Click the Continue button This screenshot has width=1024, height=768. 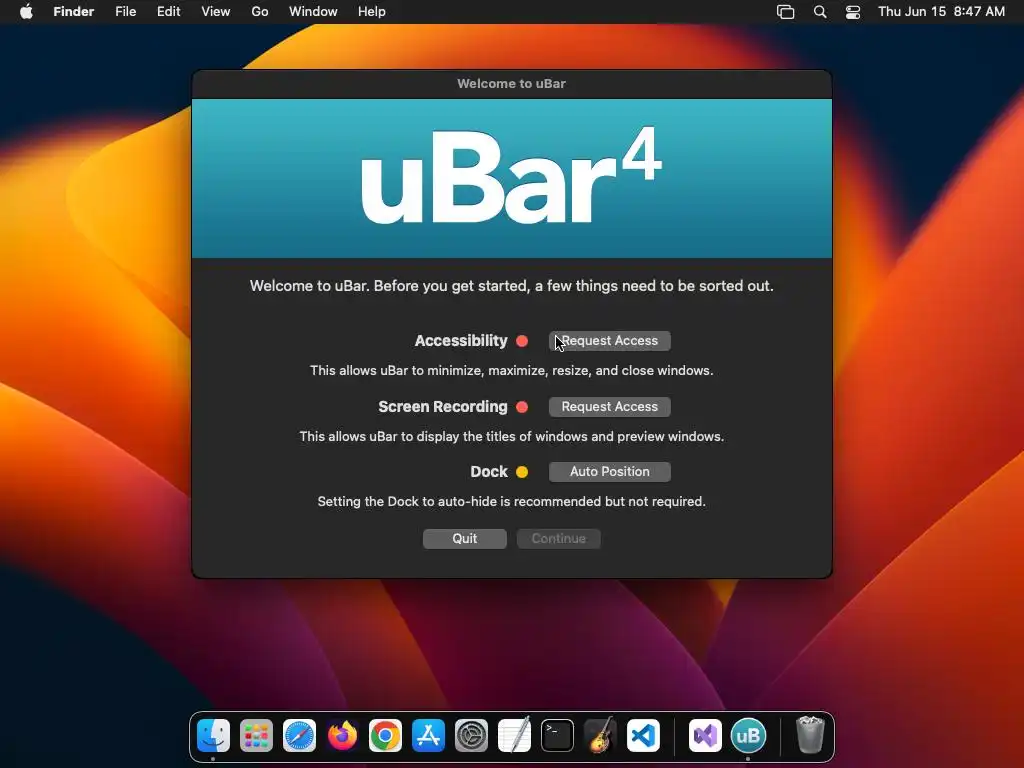pyautogui.click(x=558, y=539)
